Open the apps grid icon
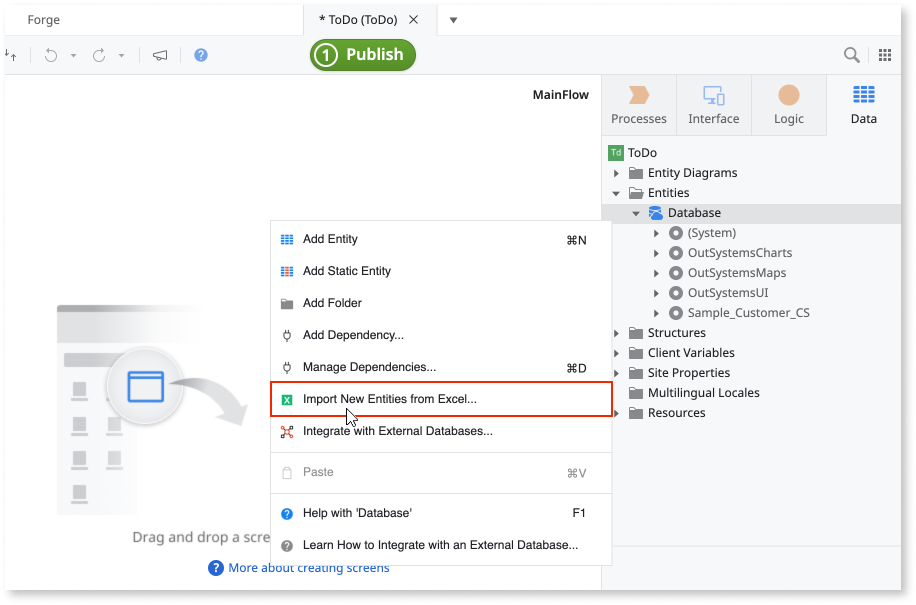 coord(885,55)
